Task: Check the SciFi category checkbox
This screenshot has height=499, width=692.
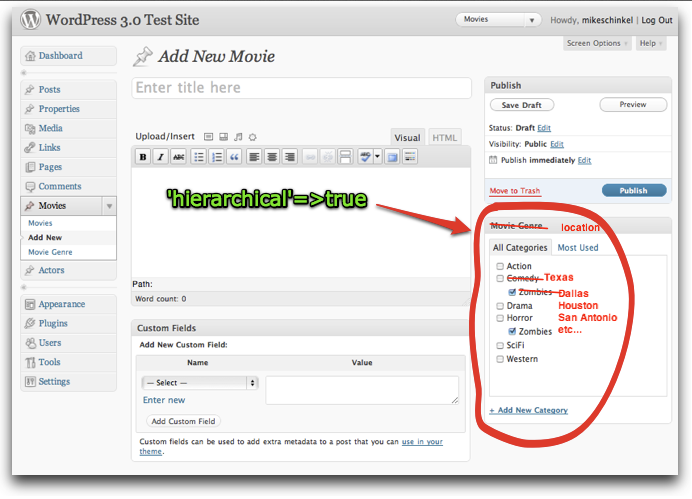Action: point(500,346)
